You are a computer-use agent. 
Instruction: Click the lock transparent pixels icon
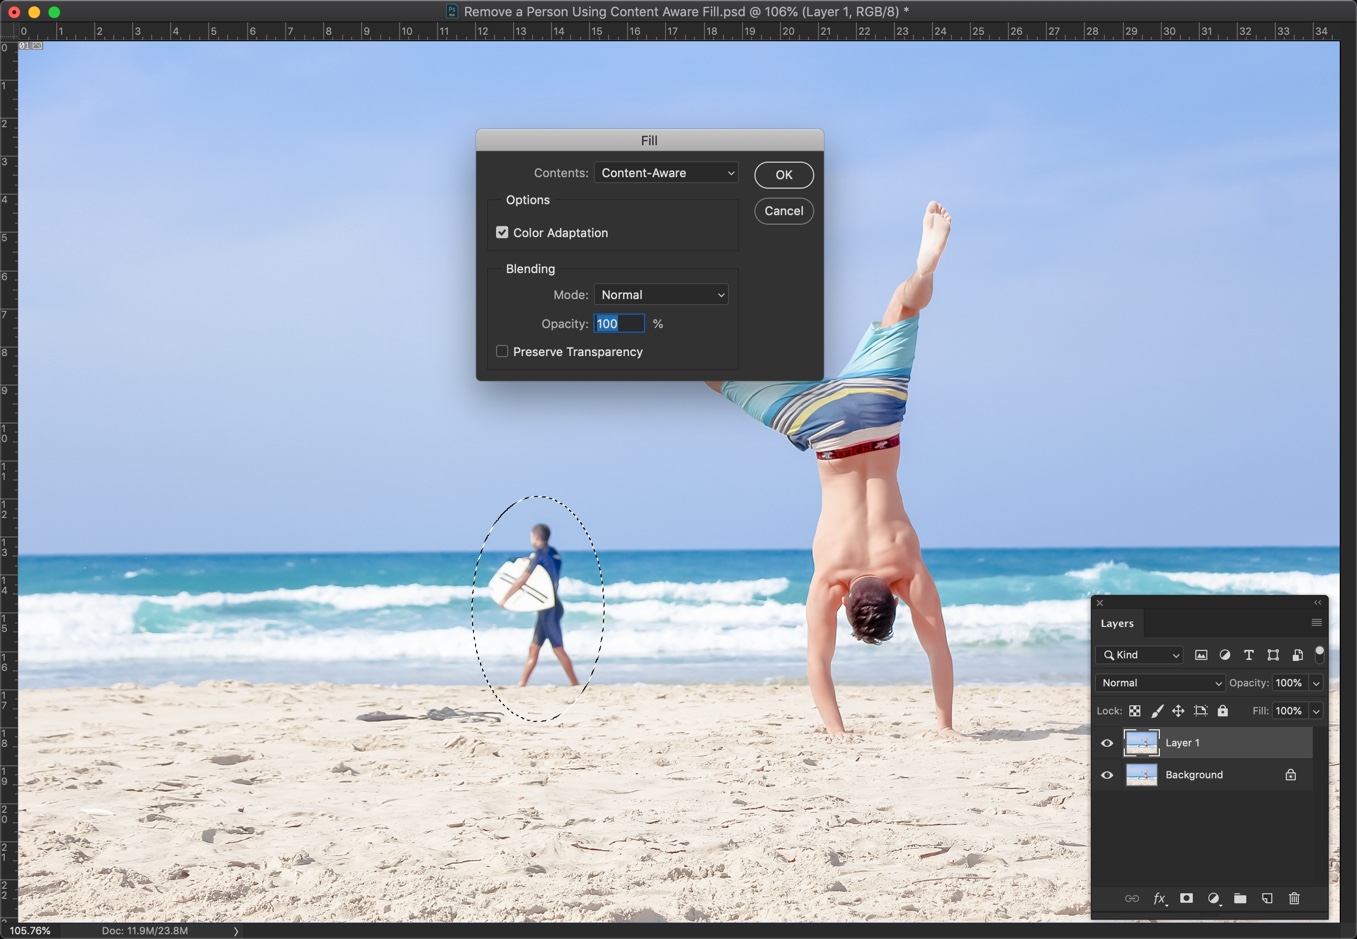pyautogui.click(x=1135, y=711)
